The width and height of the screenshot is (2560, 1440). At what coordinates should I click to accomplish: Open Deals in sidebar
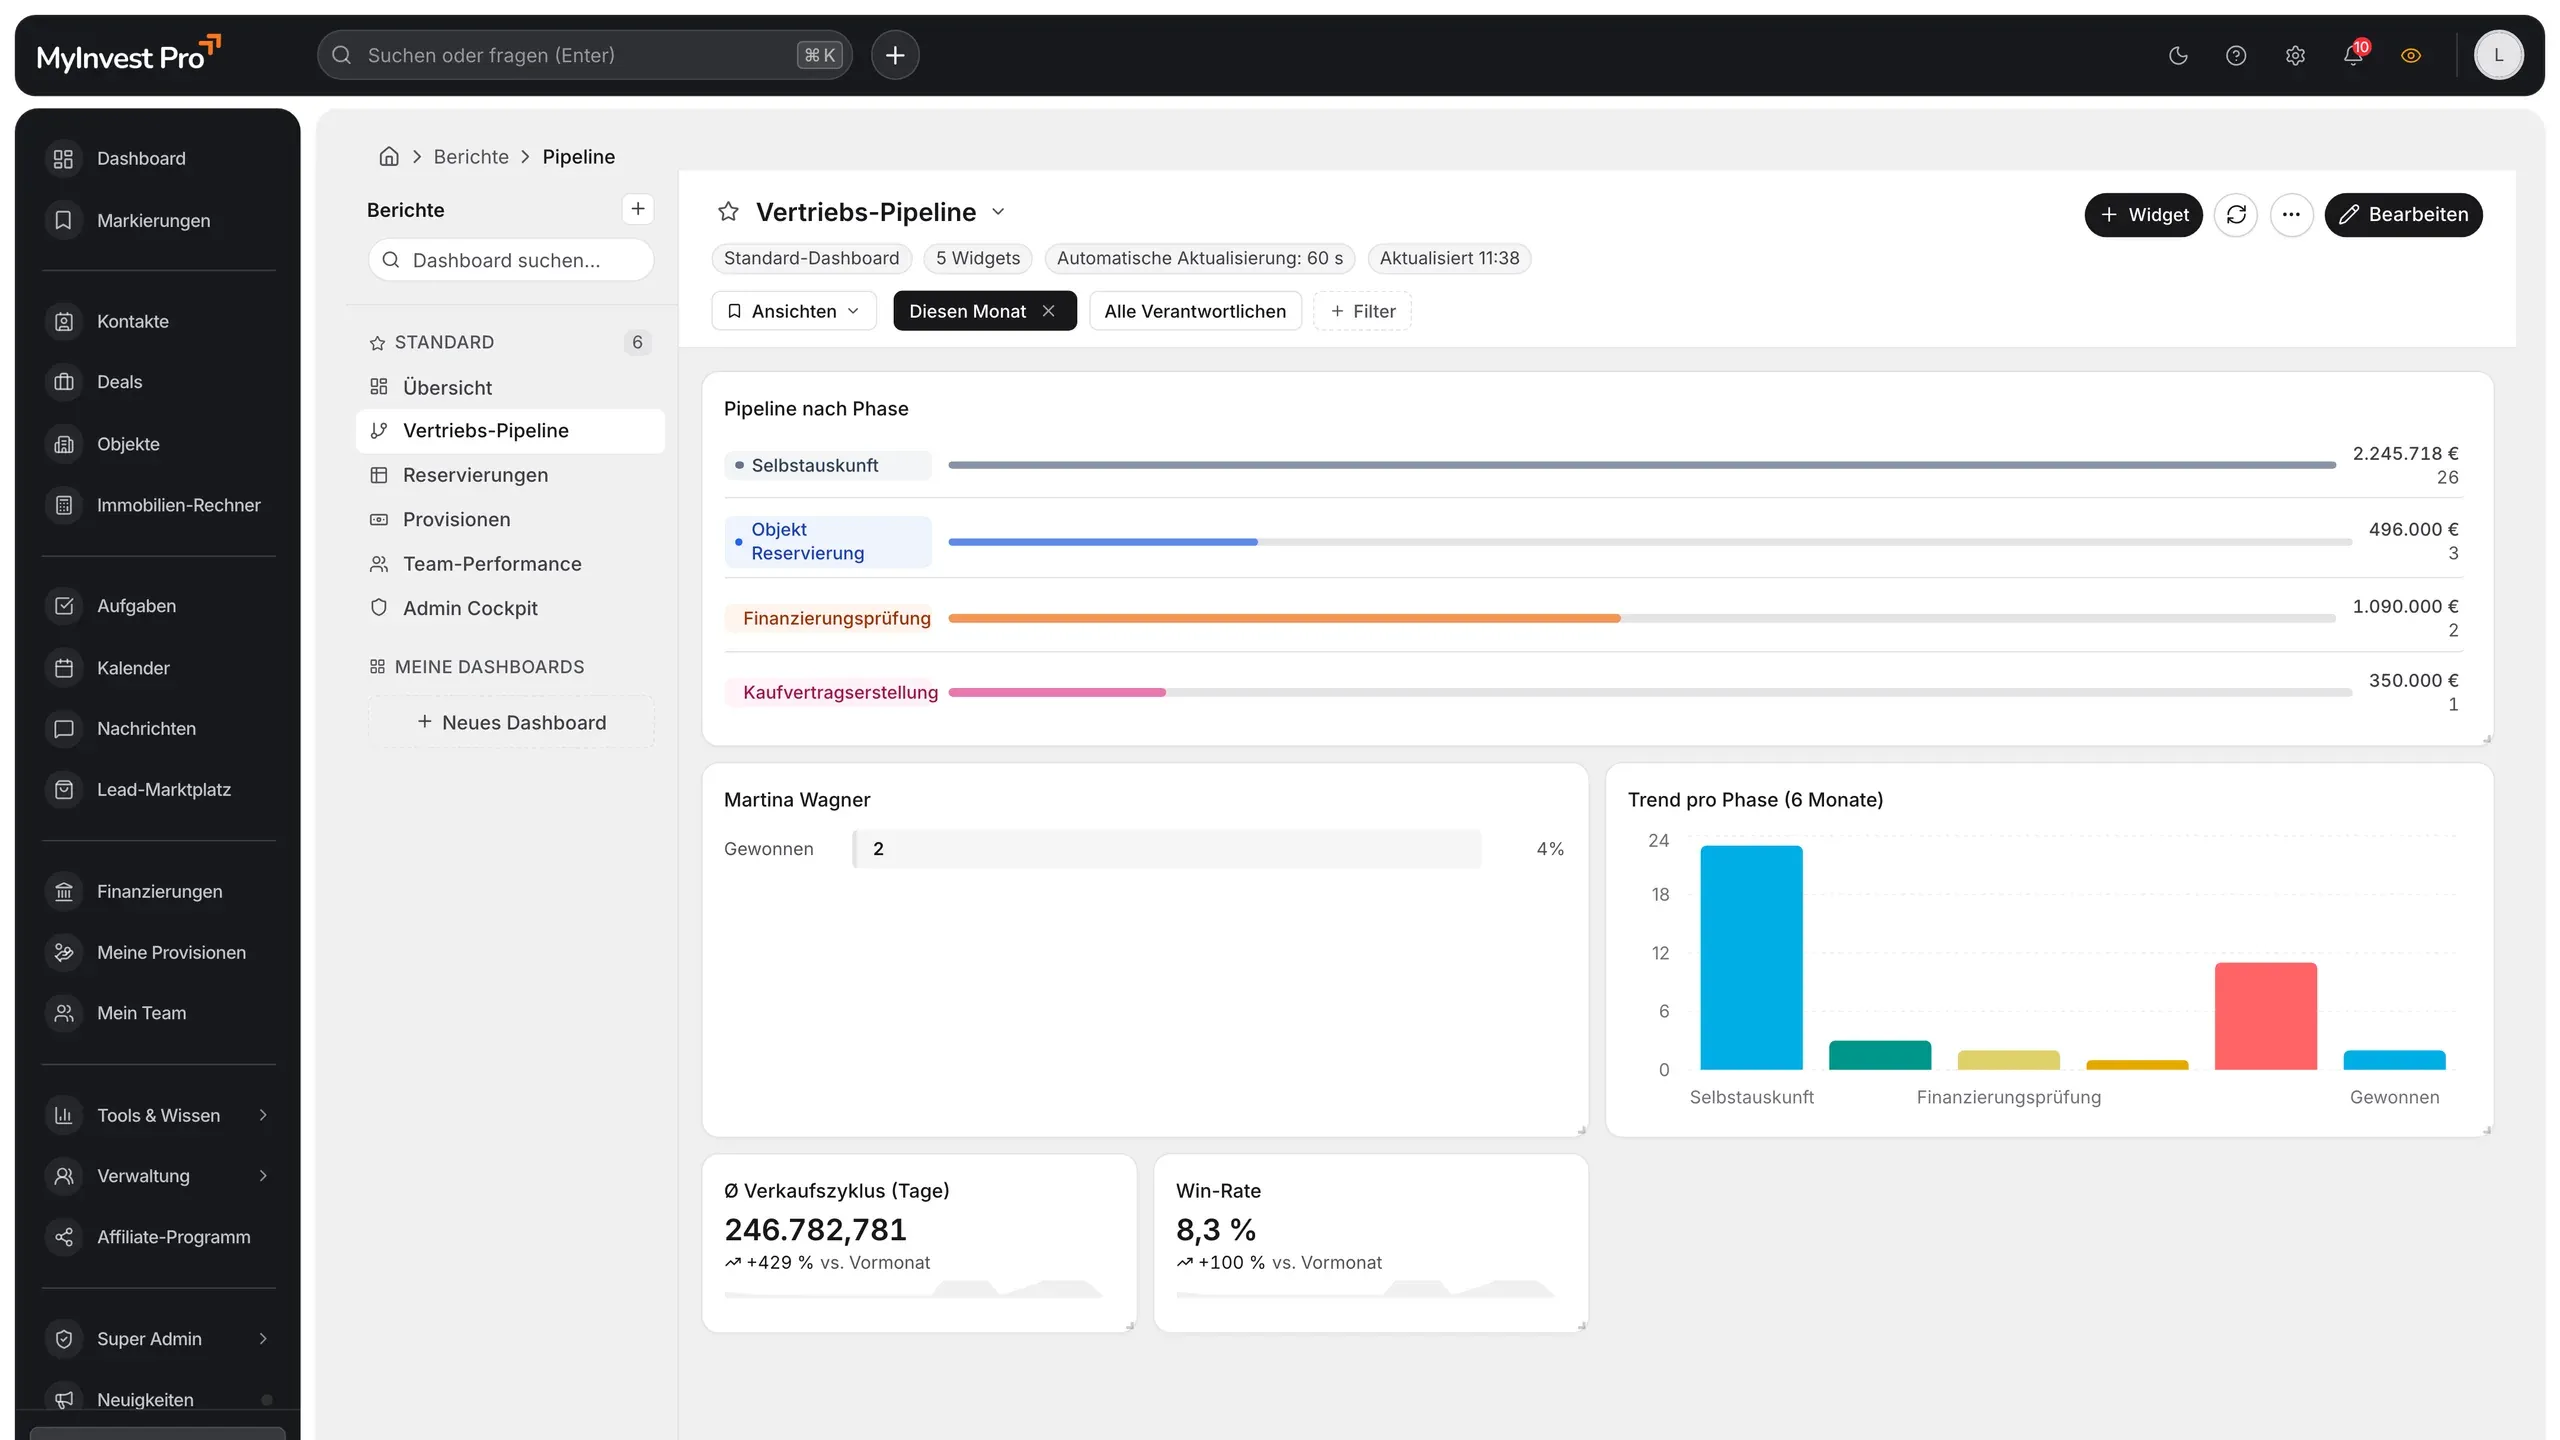[159, 382]
